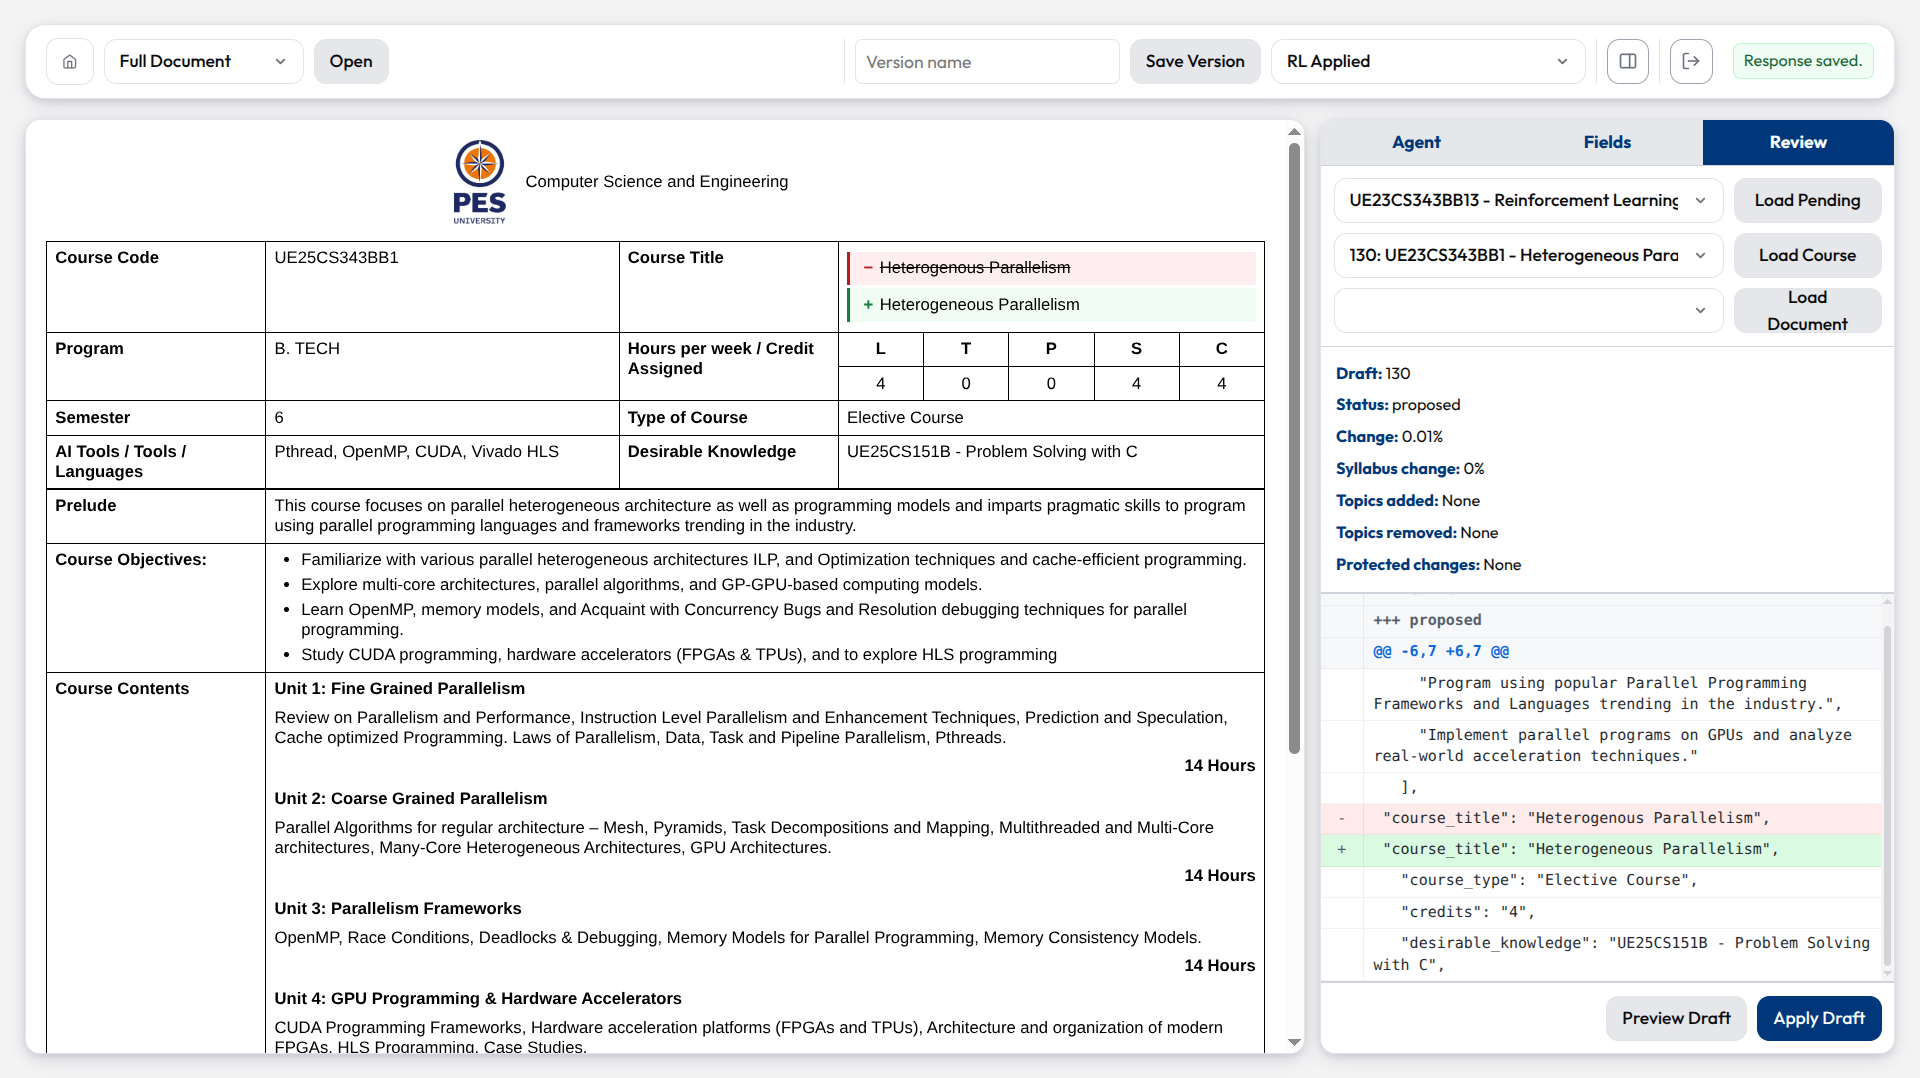Switch to the Fields tab
Image resolution: width=1920 pixels, height=1078 pixels.
tap(1607, 143)
